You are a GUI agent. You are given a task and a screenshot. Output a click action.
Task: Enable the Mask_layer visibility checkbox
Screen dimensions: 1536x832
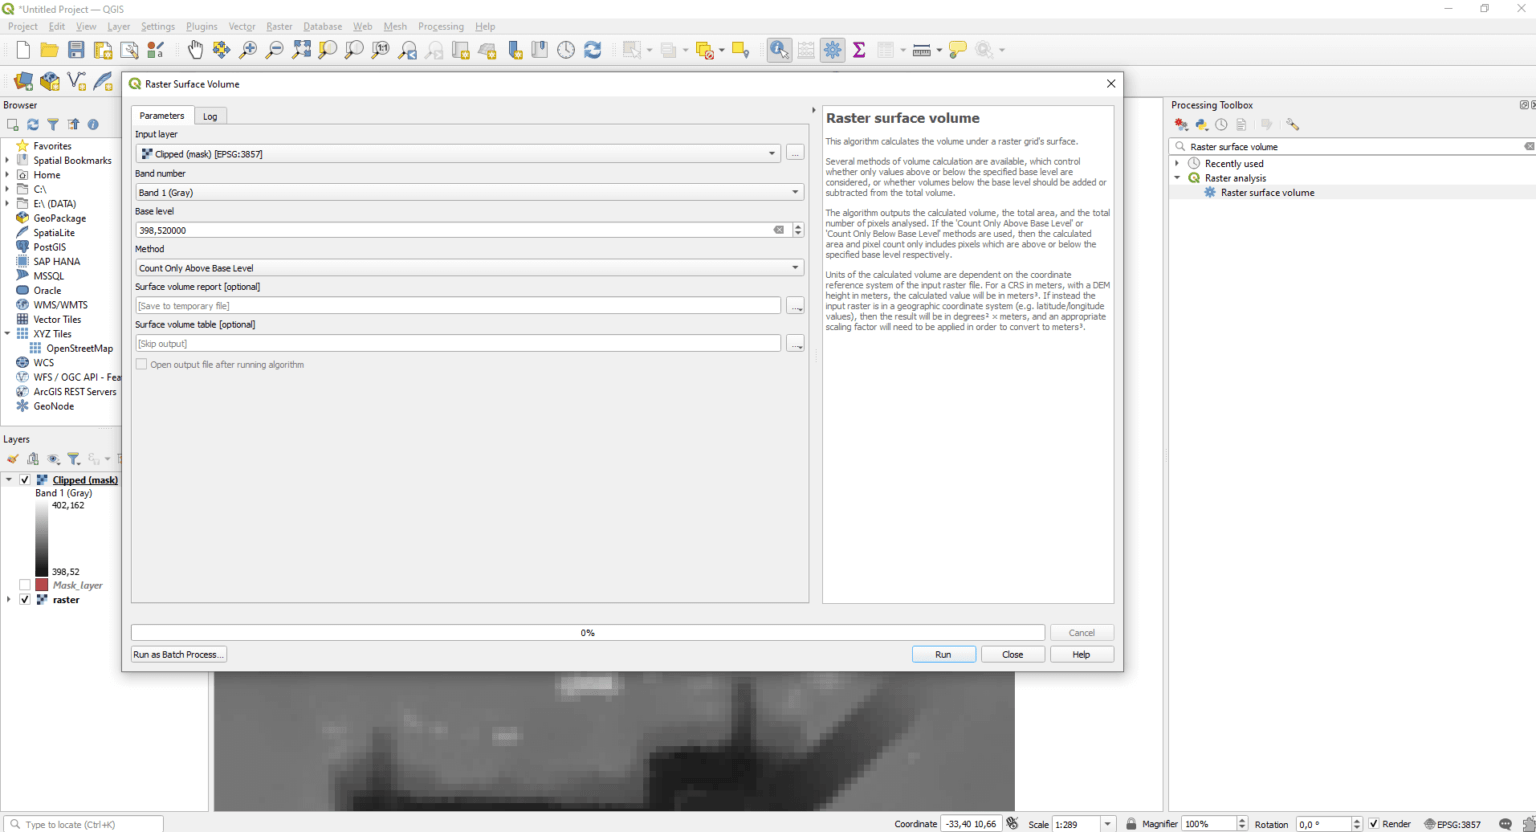pos(25,585)
